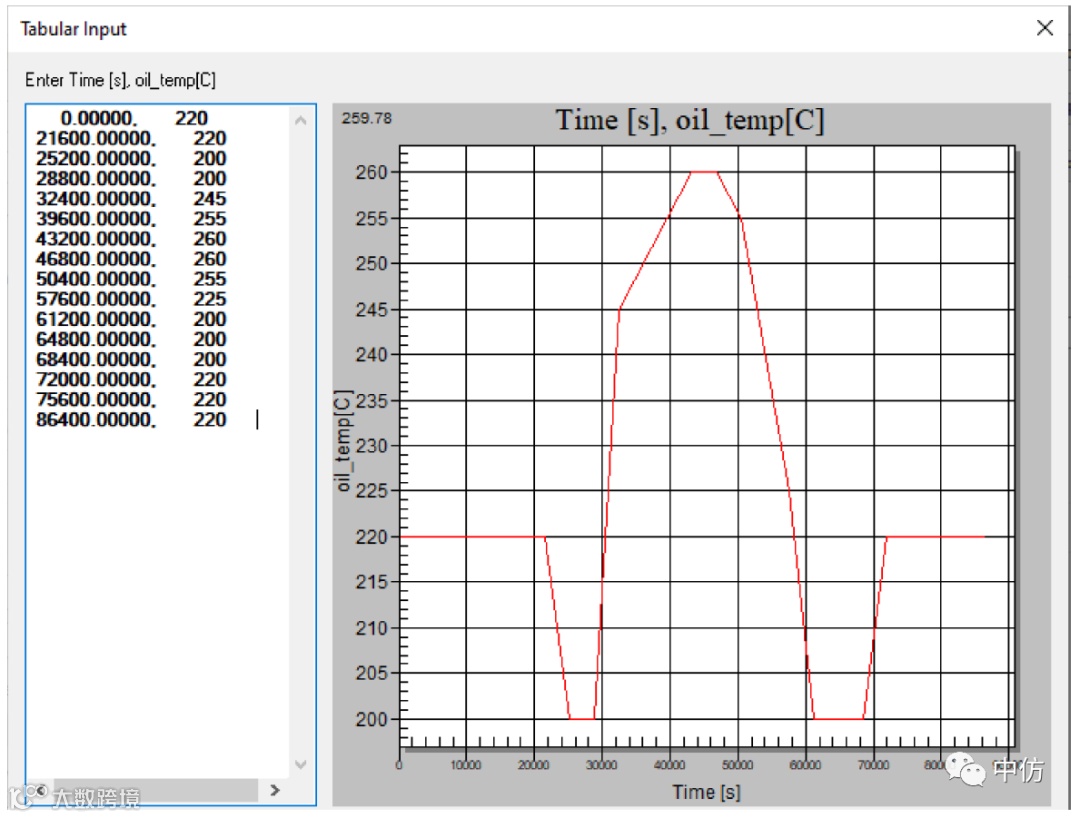The height and width of the screenshot is (818, 1080).
Task: Click empty area of table input below rows
Action: click(x=157, y=599)
